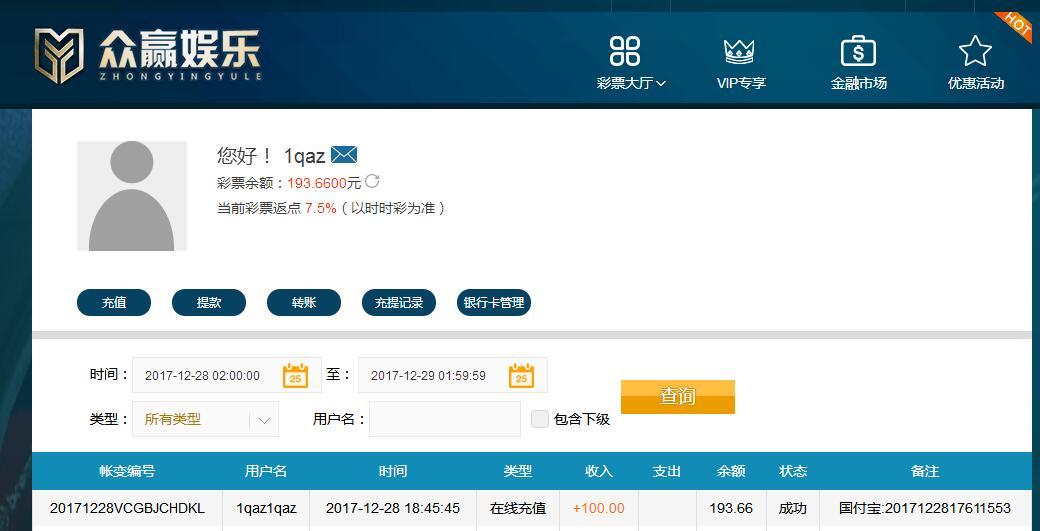Click the 转账 transfer button
The image size is (1040, 531).
[304, 302]
